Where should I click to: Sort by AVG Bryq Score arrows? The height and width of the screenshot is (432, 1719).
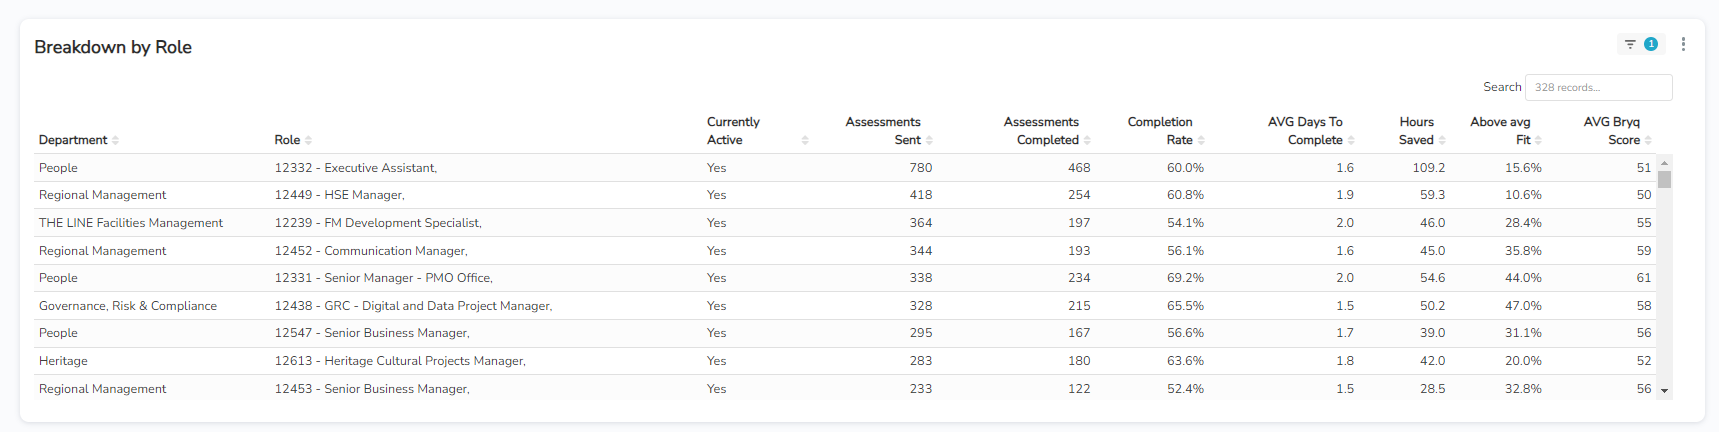coord(1648,141)
